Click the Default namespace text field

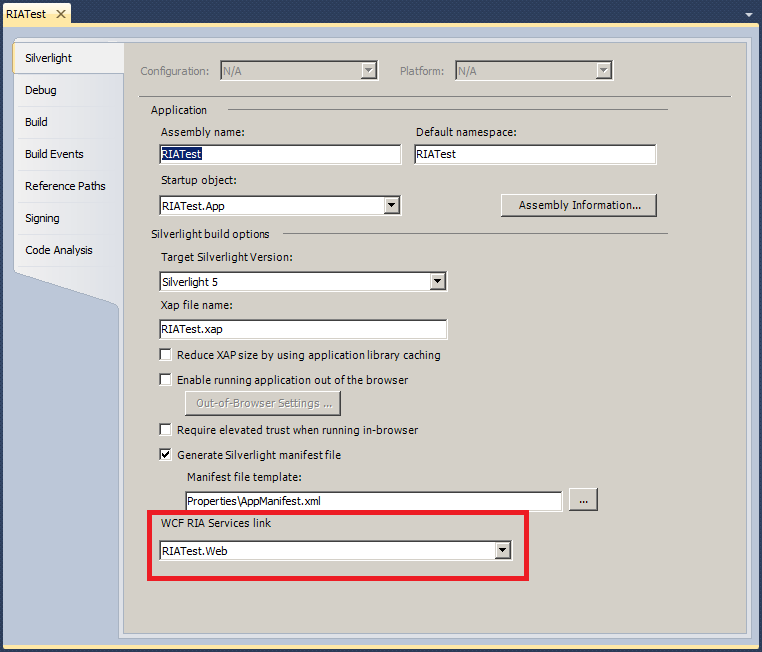[534, 154]
